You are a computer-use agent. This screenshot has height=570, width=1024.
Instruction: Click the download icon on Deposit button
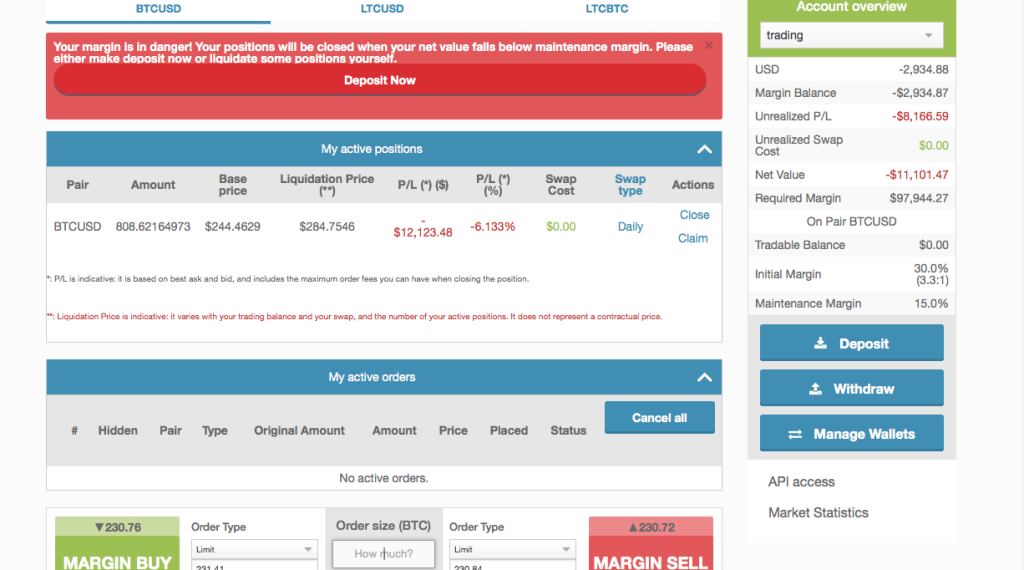(x=820, y=343)
